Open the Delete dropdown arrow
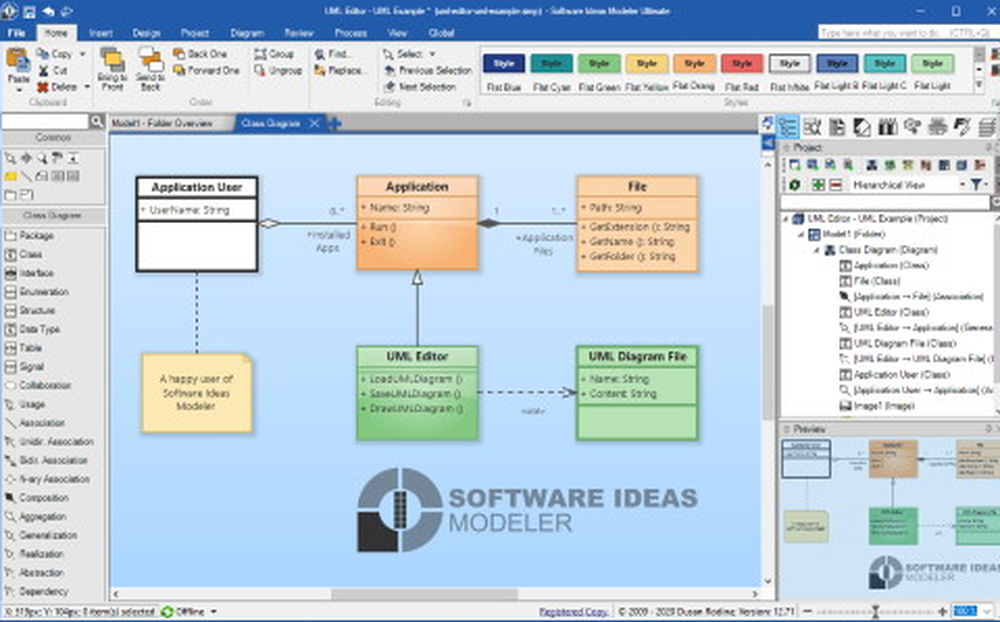Viewport: 1000px width, 622px height. [x=87, y=87]
